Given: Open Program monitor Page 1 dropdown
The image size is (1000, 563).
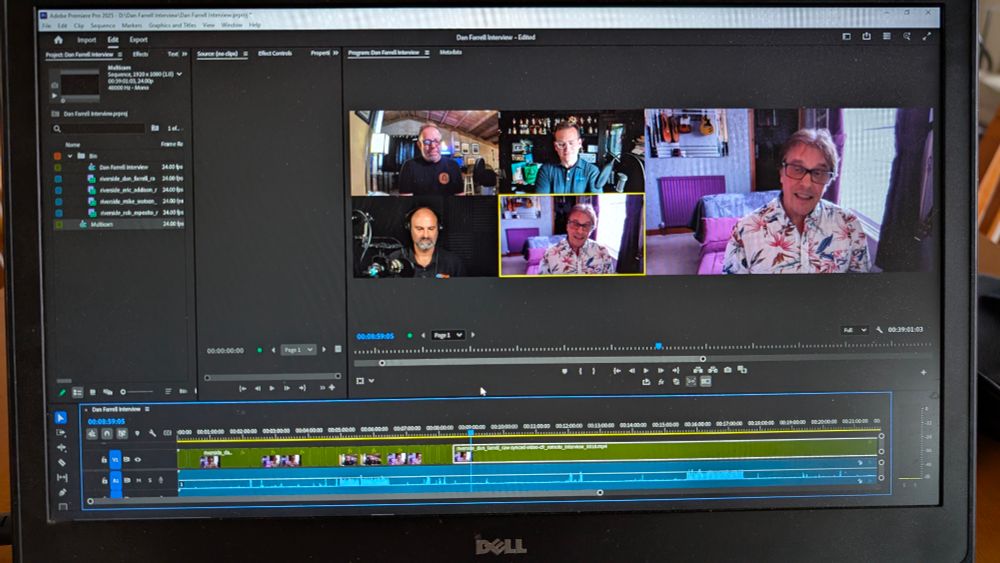Looking at the screenshot, I should tap(448, 335).
